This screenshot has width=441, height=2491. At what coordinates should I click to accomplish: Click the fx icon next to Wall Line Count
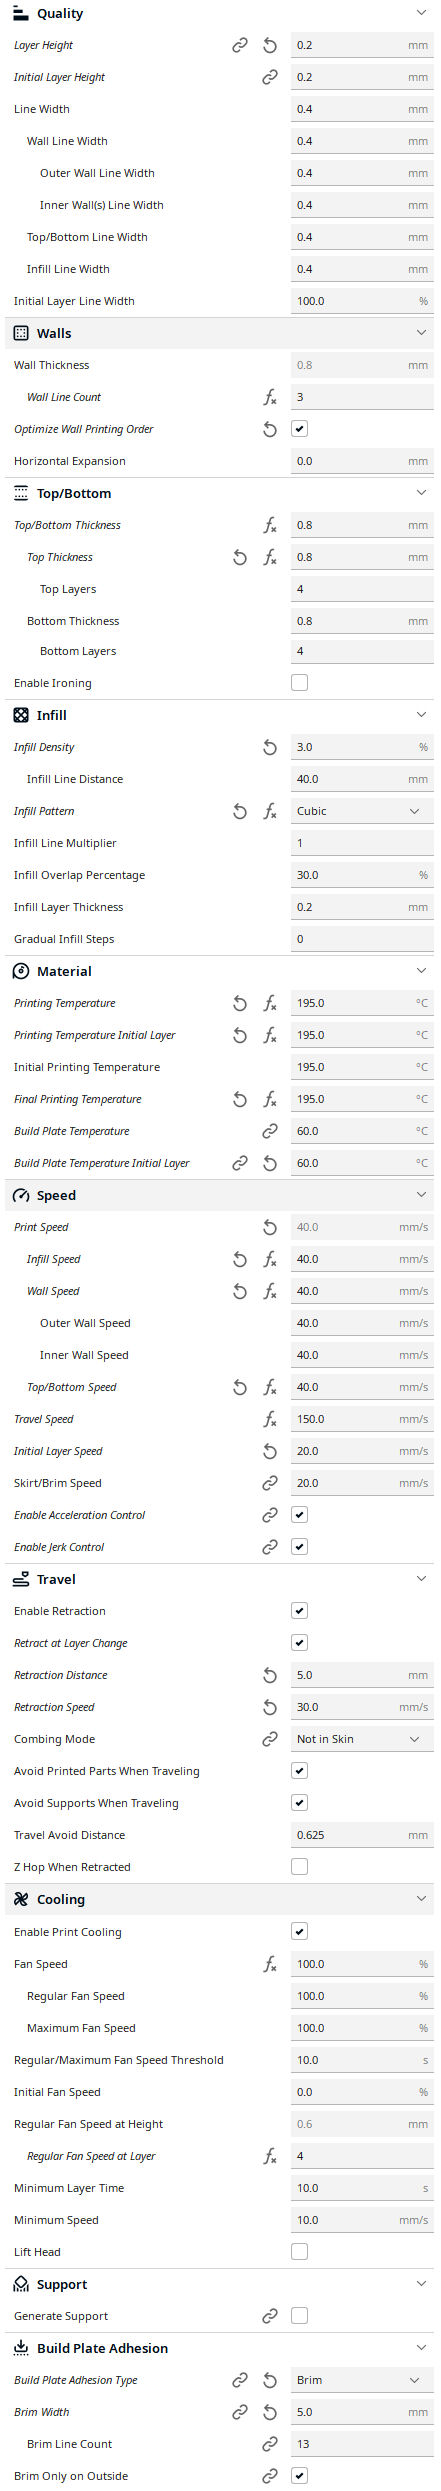[270, 397]
